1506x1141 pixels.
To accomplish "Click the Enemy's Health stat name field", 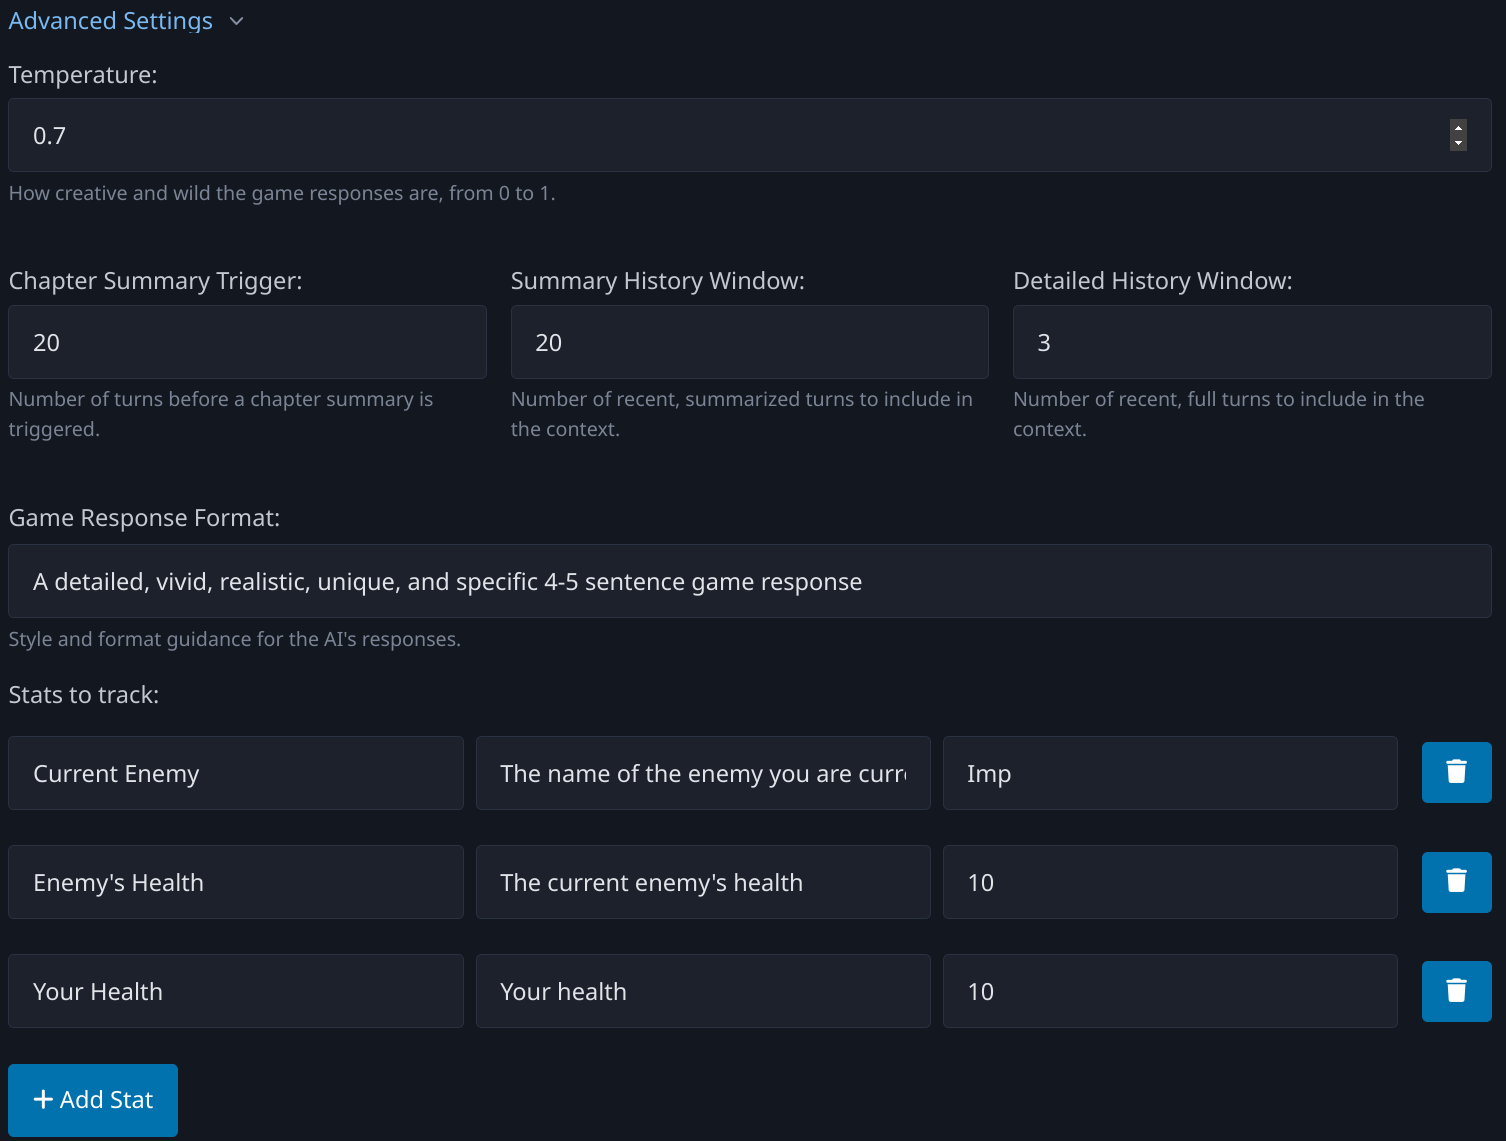I will (235, 882).
